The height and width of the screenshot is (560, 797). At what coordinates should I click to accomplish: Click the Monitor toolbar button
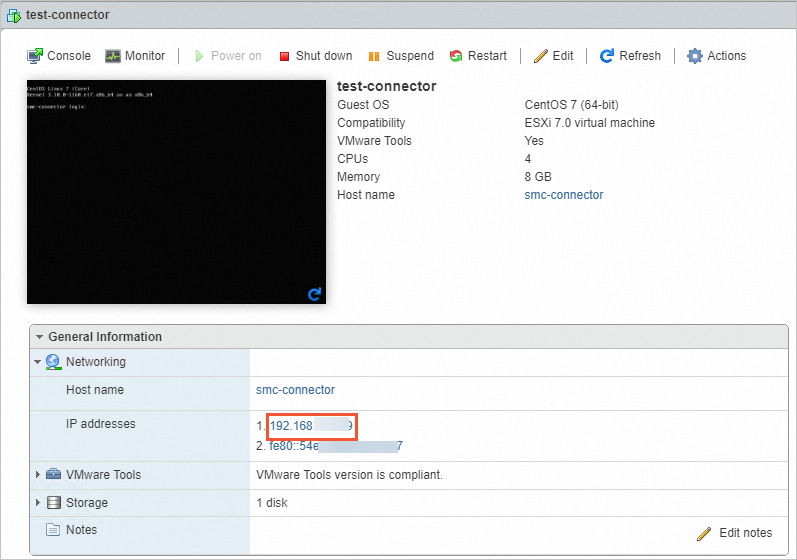tap(135, 56)
